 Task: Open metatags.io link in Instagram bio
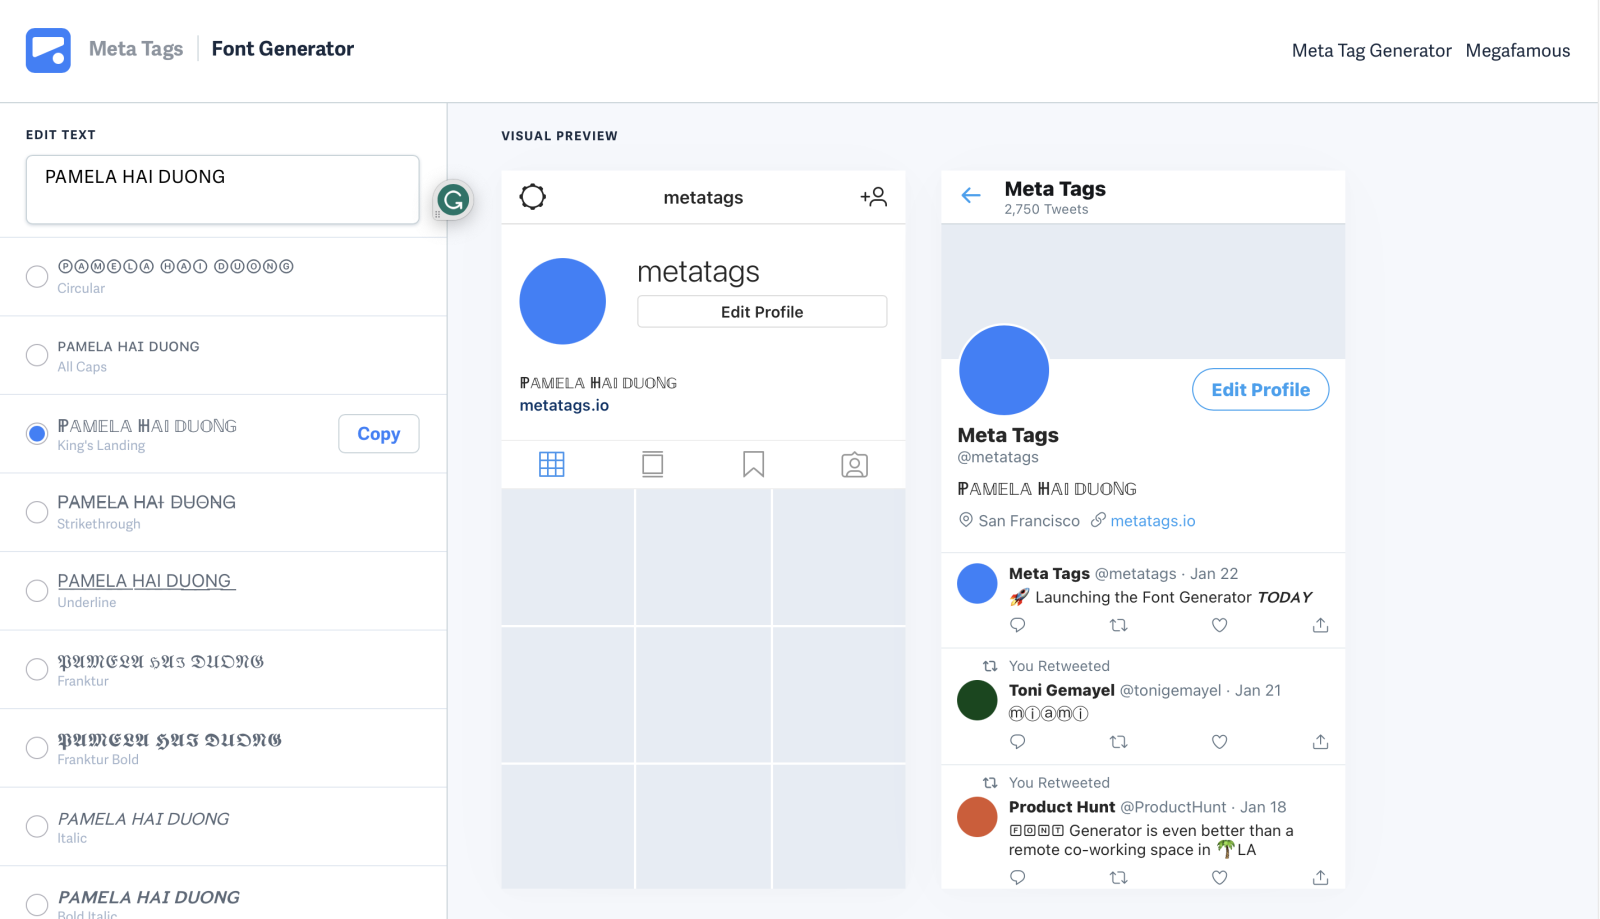click(x=564, y=405)
